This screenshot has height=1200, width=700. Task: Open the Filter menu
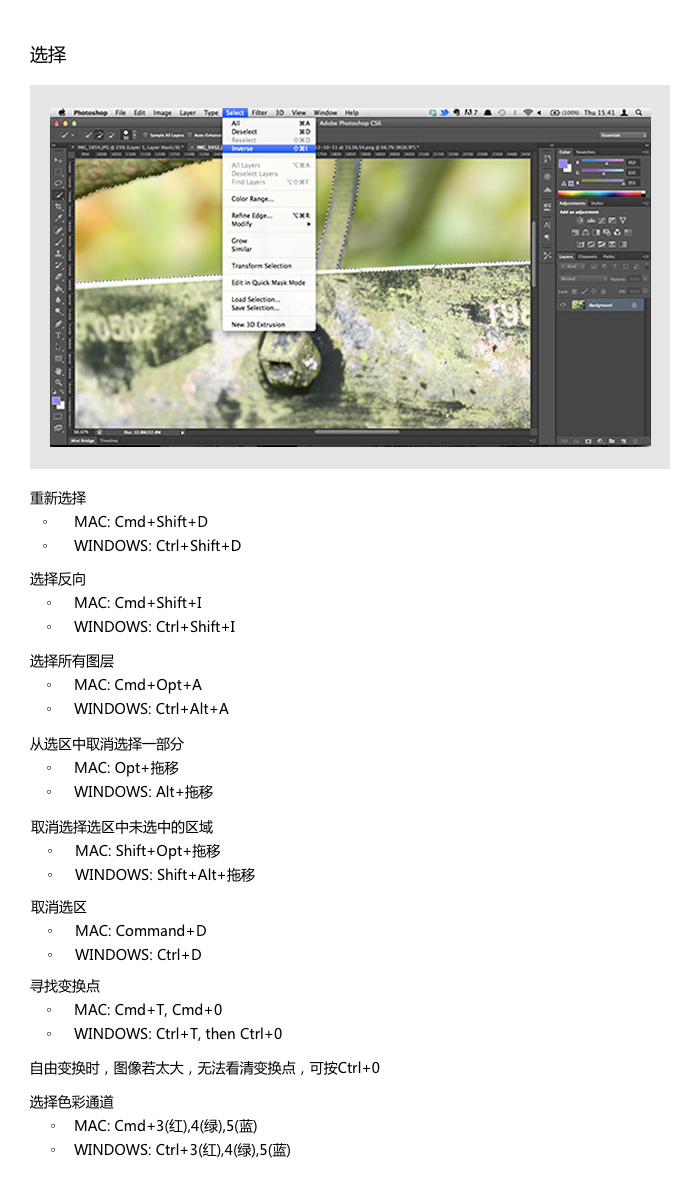coord(260,113)
